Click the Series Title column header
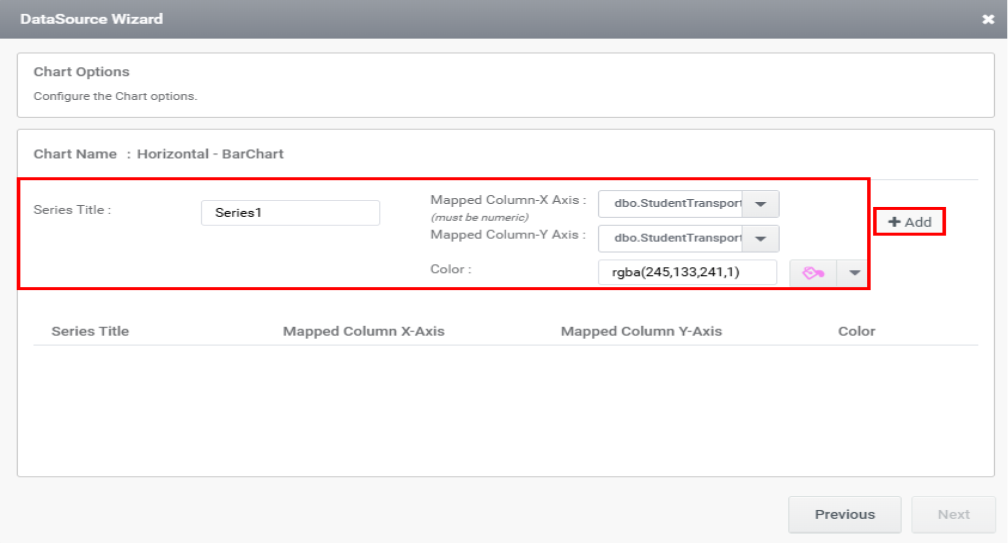 pyautogui.click(x=90, y=331)
